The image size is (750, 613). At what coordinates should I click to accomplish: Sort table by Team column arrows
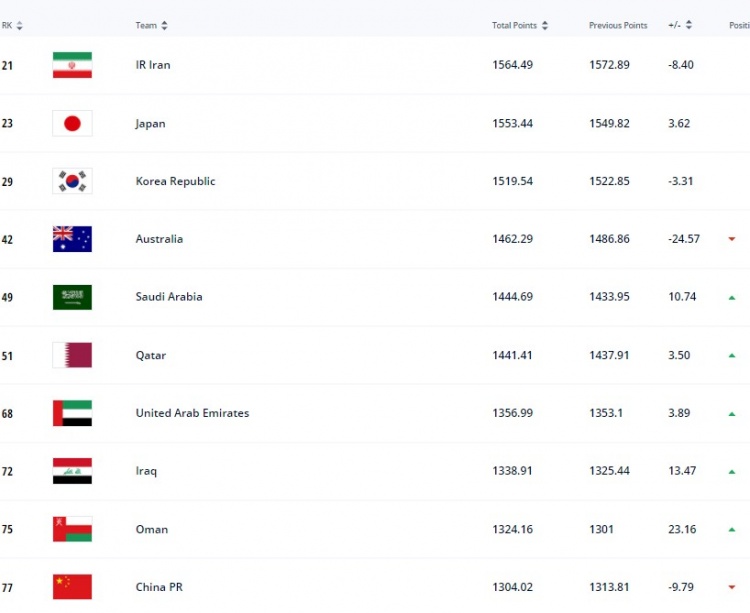[x=165, y=25]
